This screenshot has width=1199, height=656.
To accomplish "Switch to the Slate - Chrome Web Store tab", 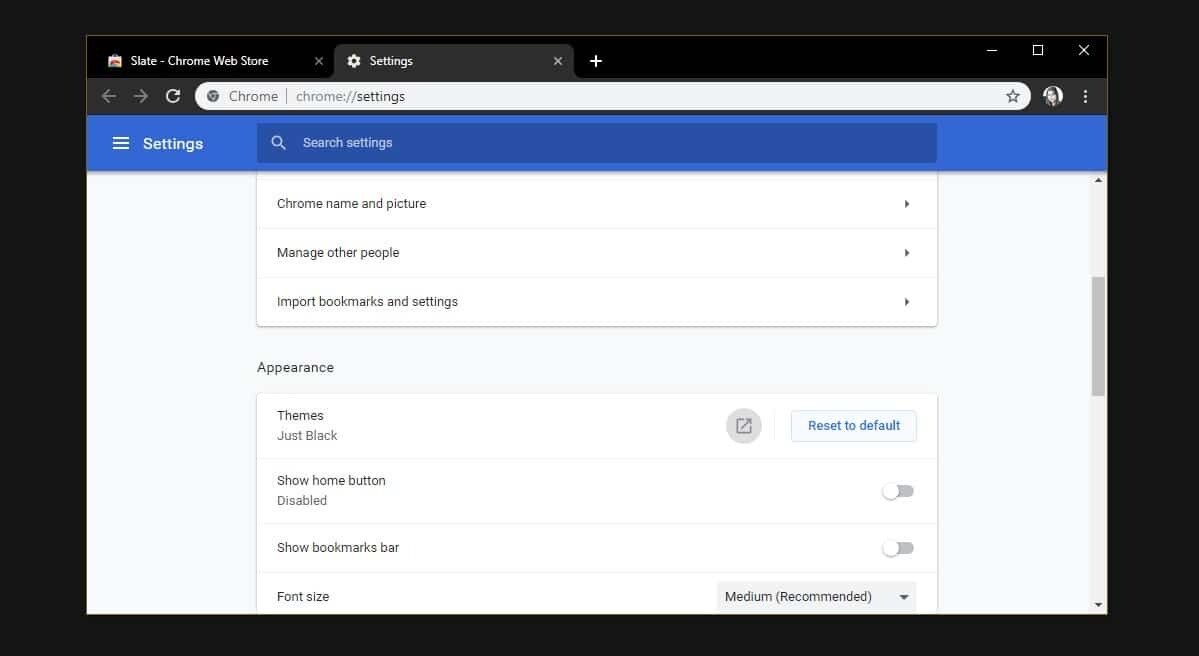I will pos(200,61).
